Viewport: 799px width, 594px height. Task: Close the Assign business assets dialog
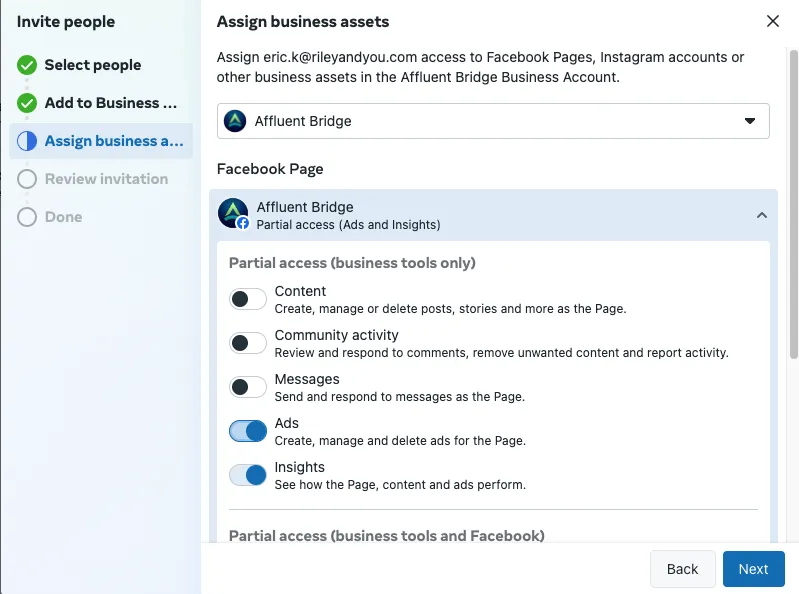click(772, 21)
